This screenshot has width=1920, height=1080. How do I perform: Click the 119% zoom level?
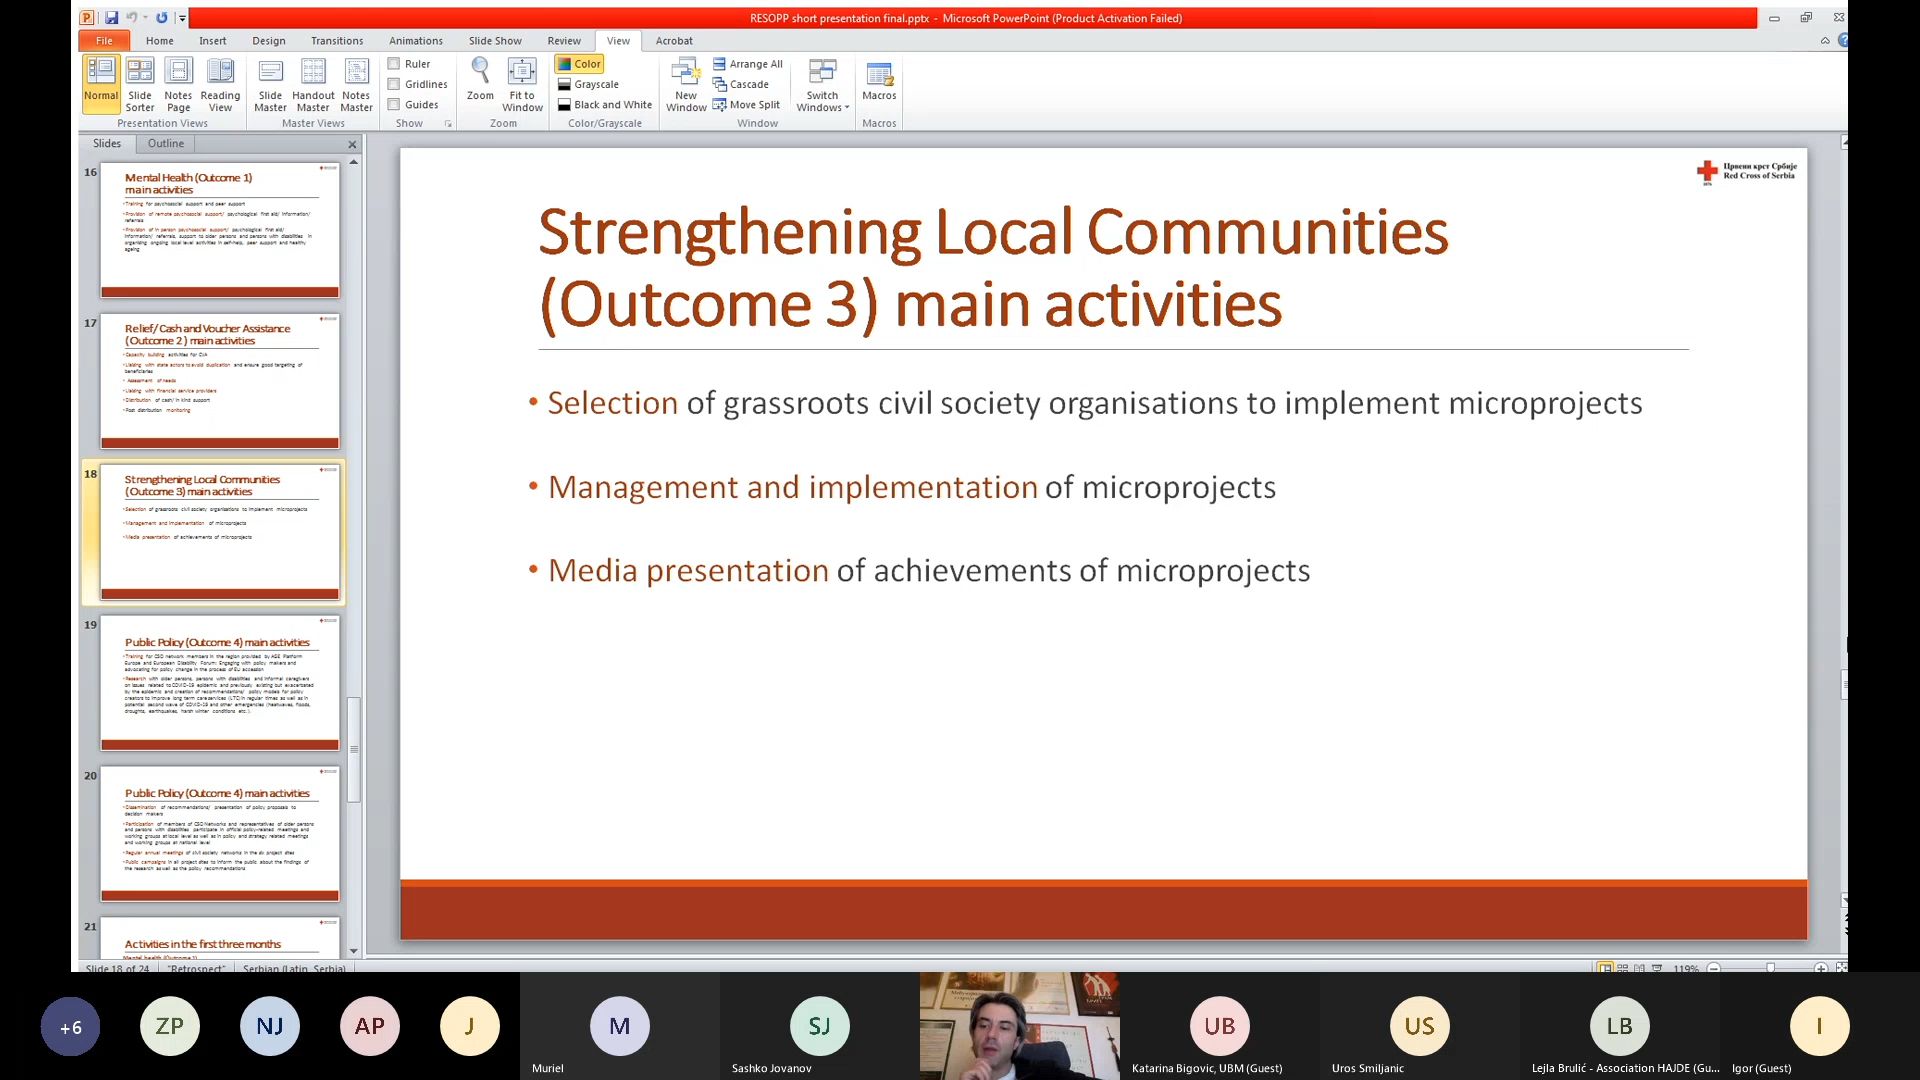coord(1686,968)
